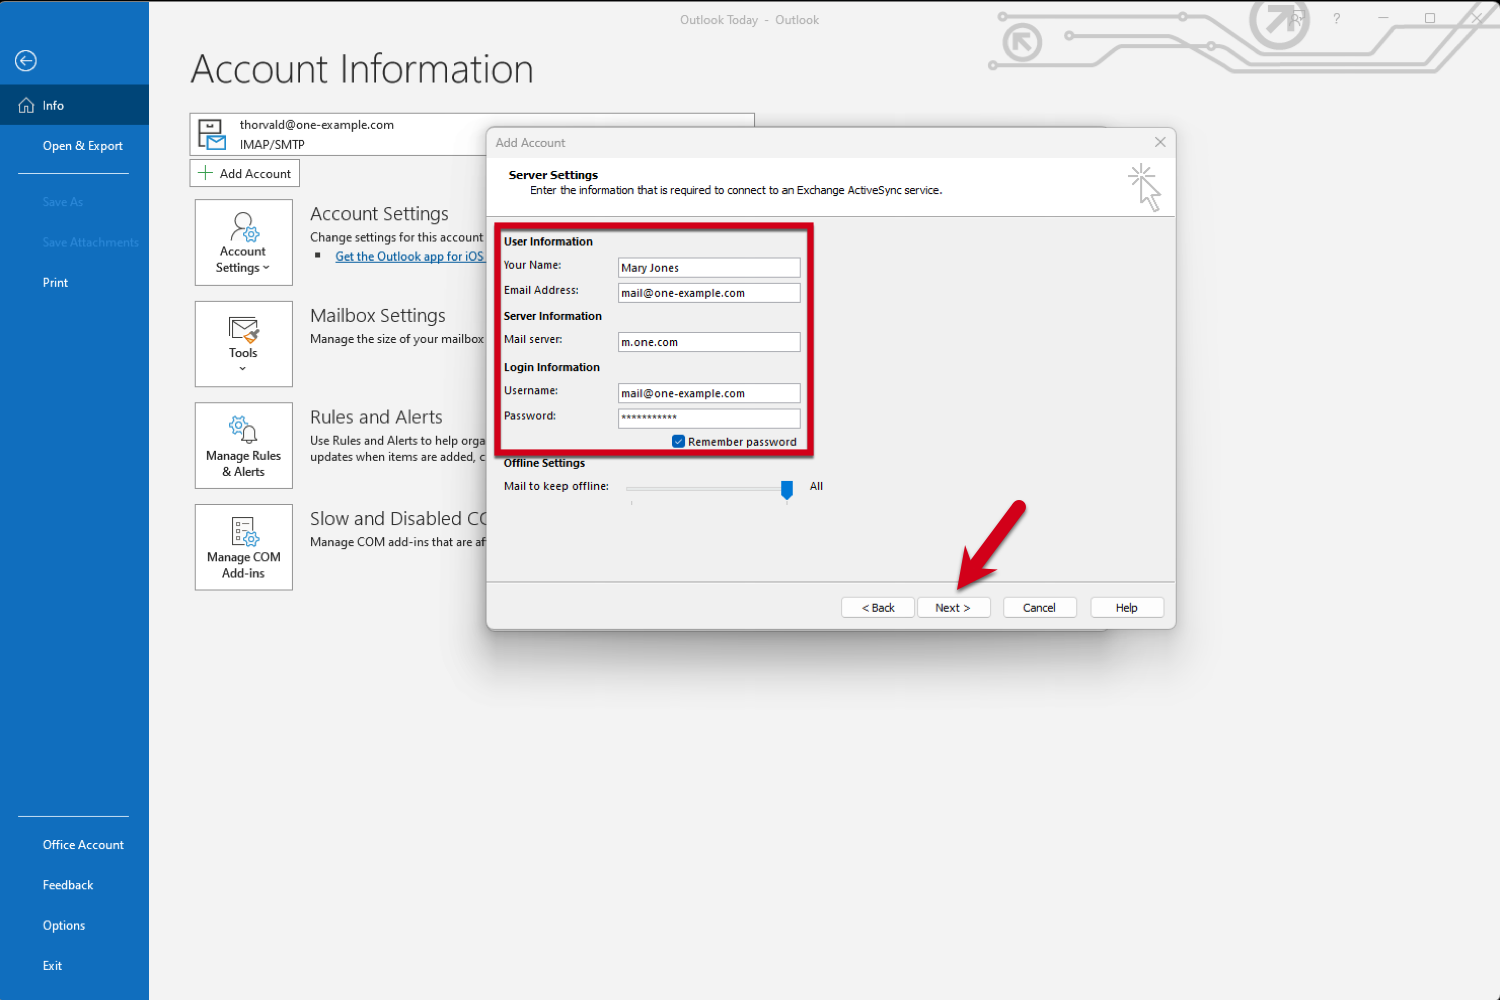1500x1000 pixels.
Task: Click the back arrow circle icon
Action: (x=26, y=61)
